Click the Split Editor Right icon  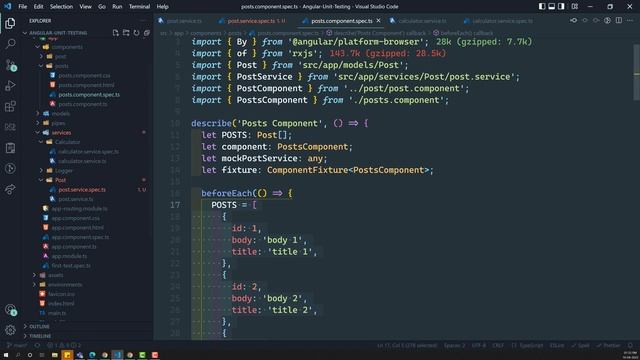point(619,20)
